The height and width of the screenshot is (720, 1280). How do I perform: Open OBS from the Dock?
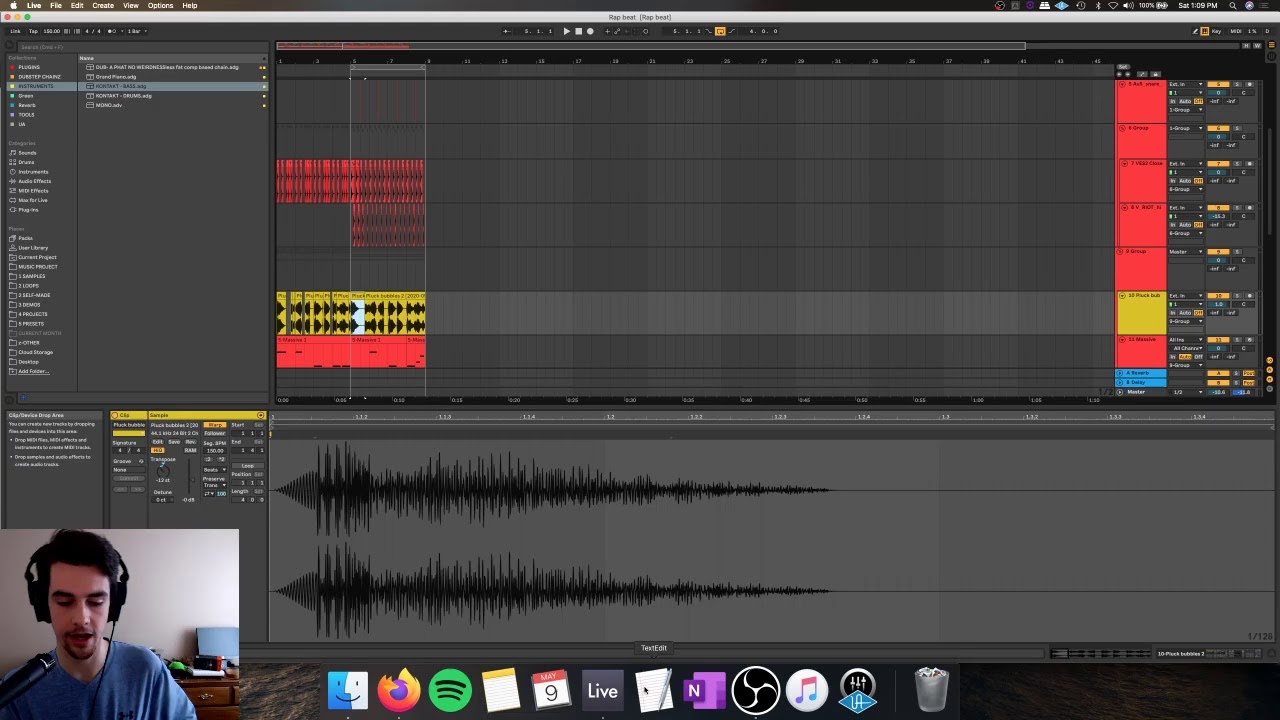point(755,690)
